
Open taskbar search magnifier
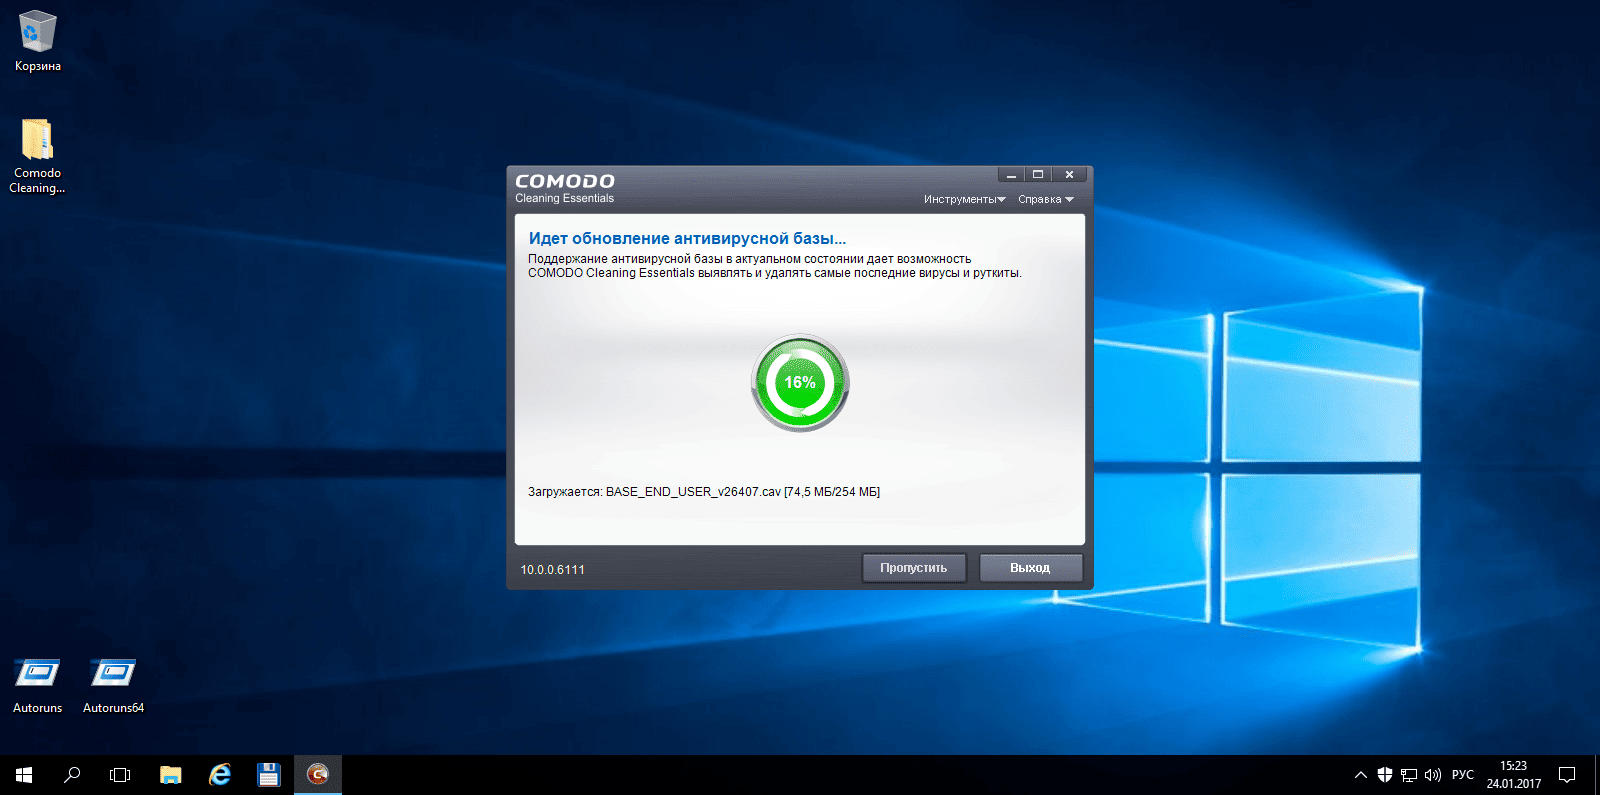(72, 775)
